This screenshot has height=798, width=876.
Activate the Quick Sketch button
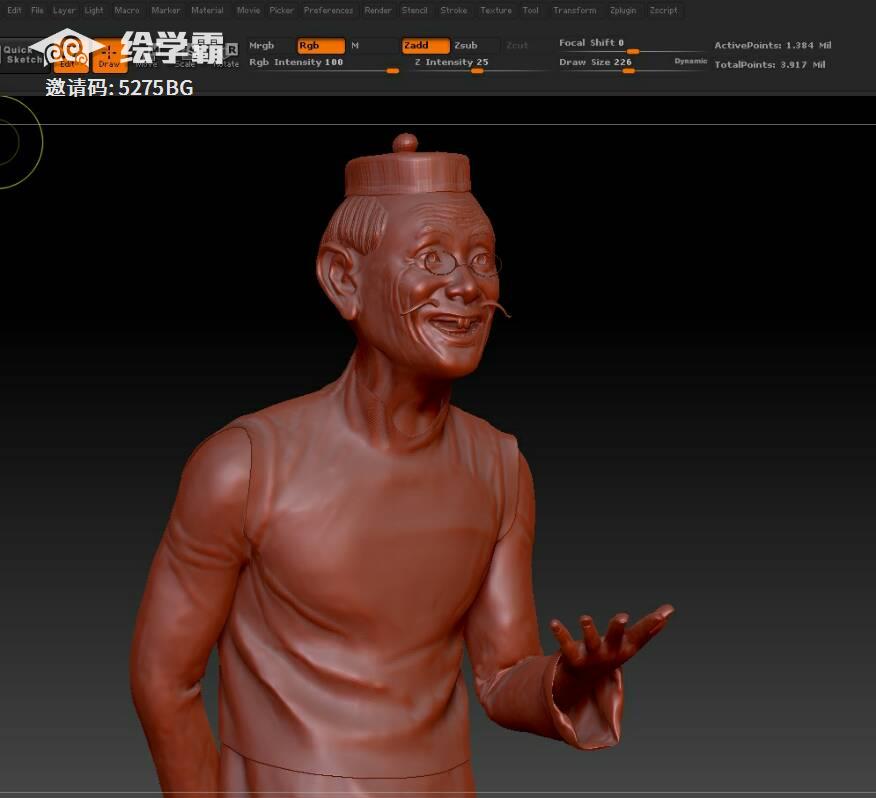[23, 55]
